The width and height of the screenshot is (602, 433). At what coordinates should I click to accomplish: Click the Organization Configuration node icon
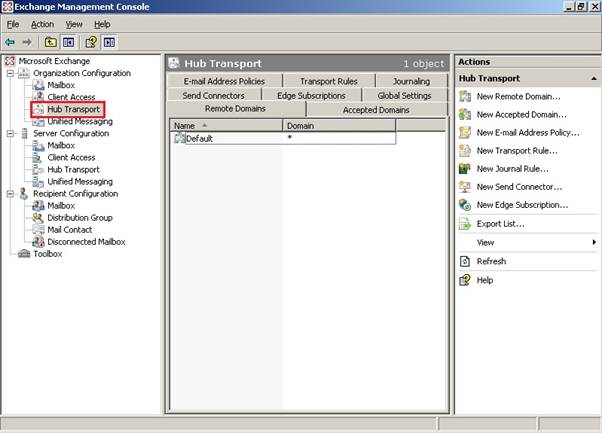pyautogui.click(x=24, y=73)
